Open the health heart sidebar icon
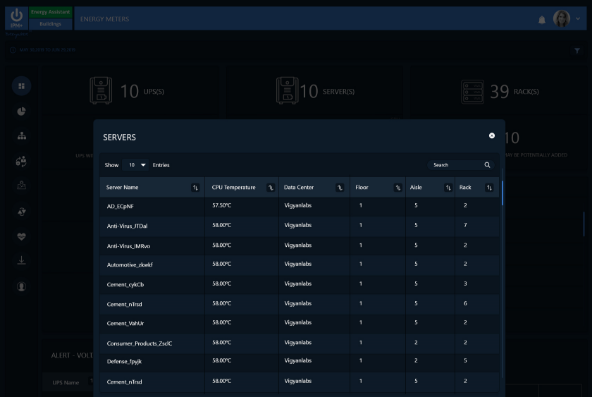 click(22, 237)
